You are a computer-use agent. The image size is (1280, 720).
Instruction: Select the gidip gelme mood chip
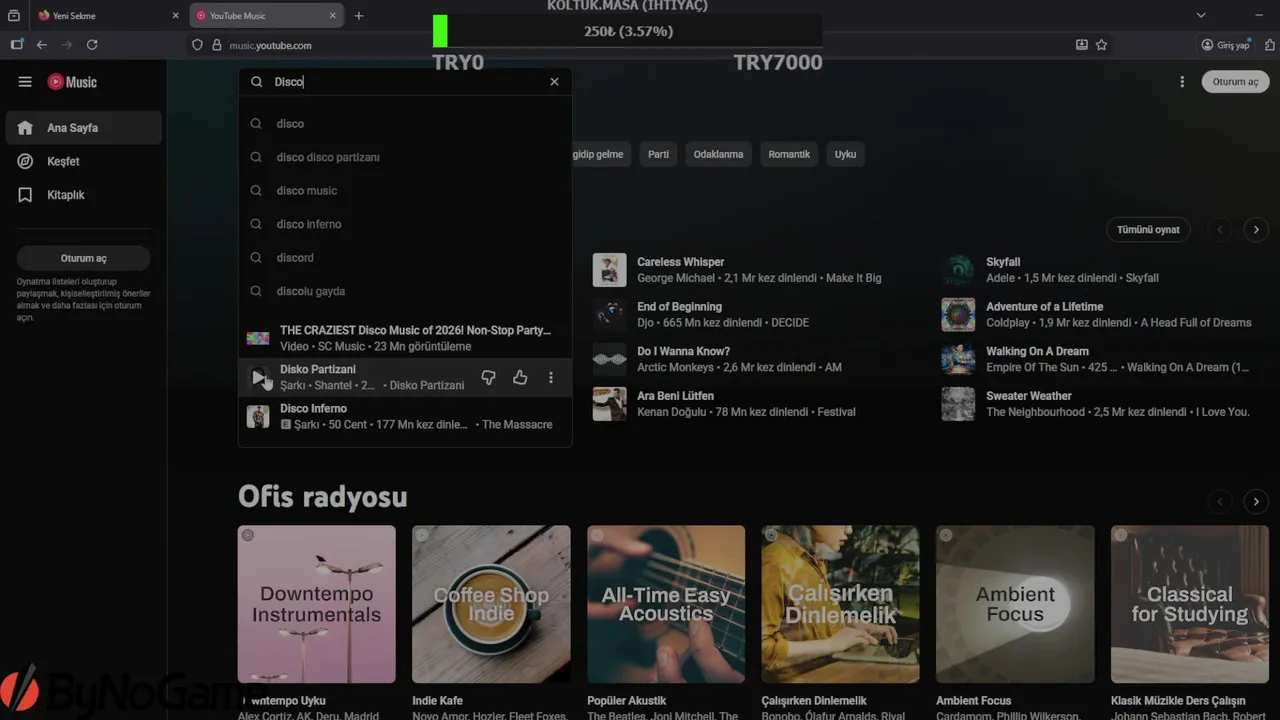point(600,154)
